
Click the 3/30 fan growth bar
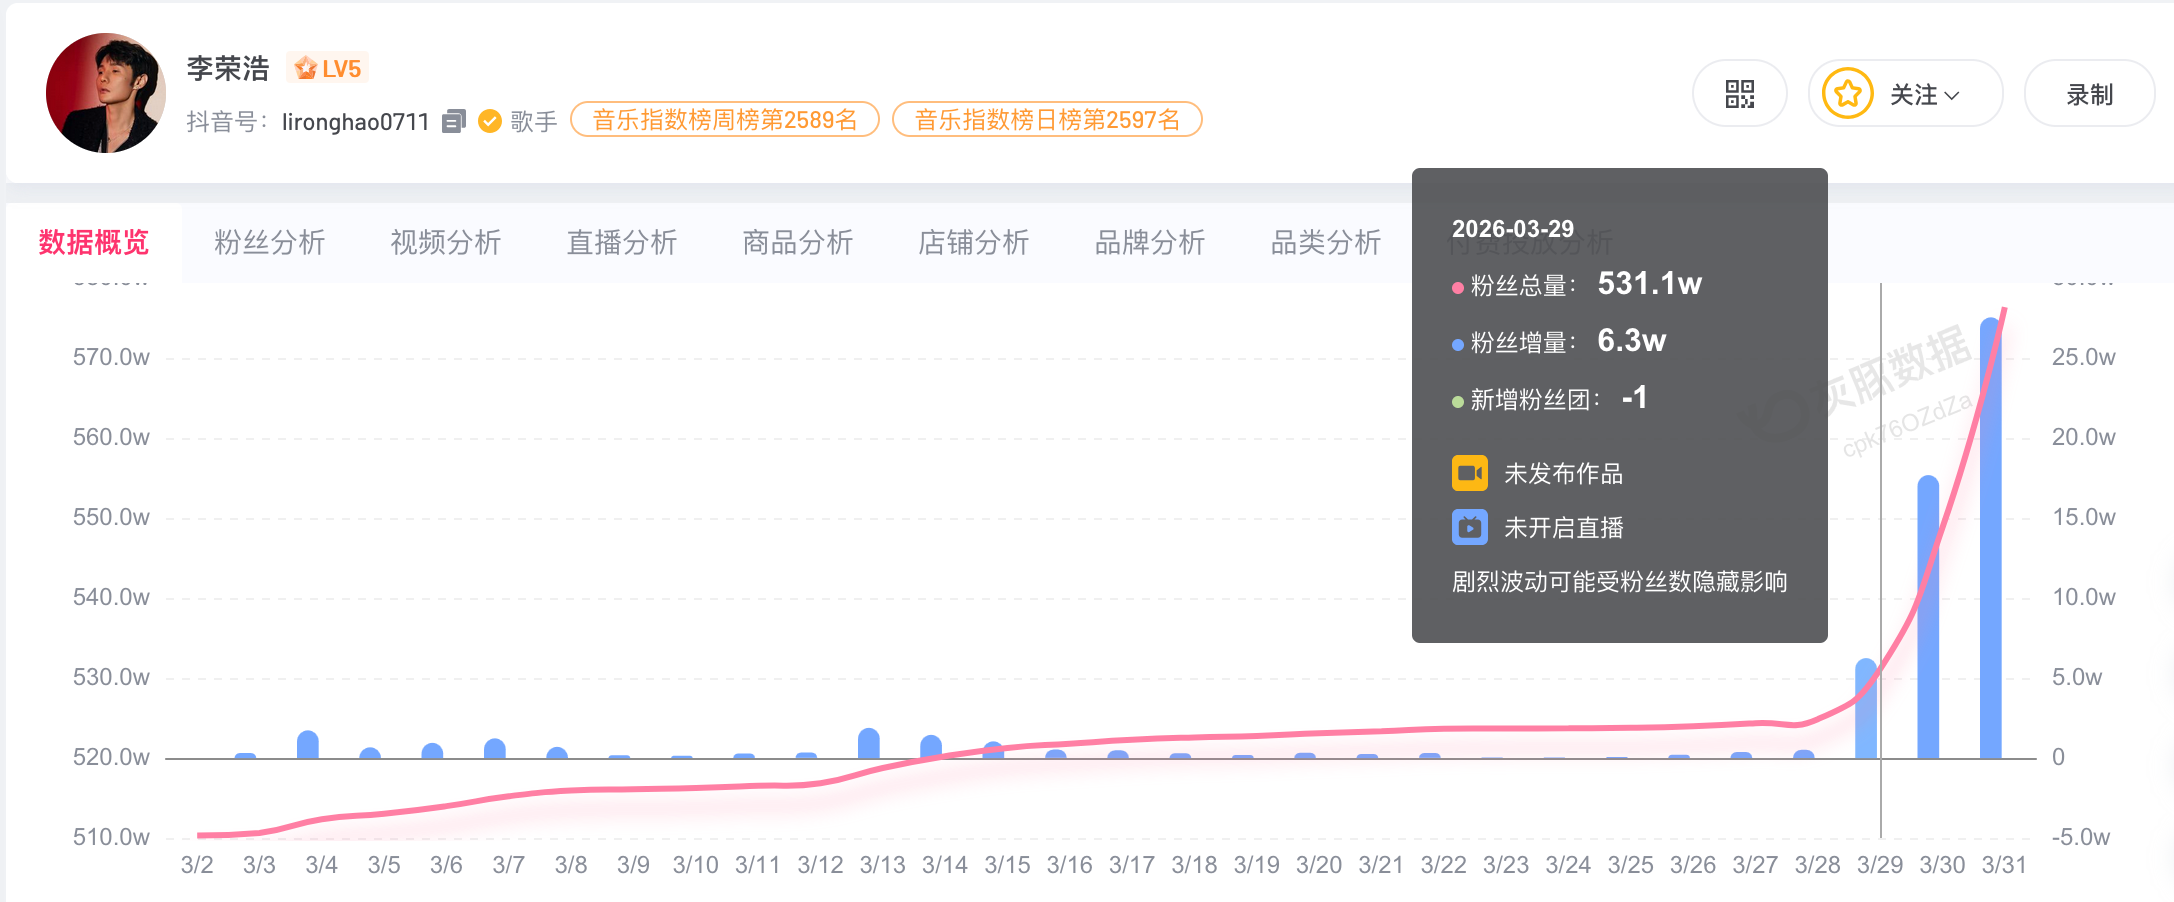tap(1928, 620)
